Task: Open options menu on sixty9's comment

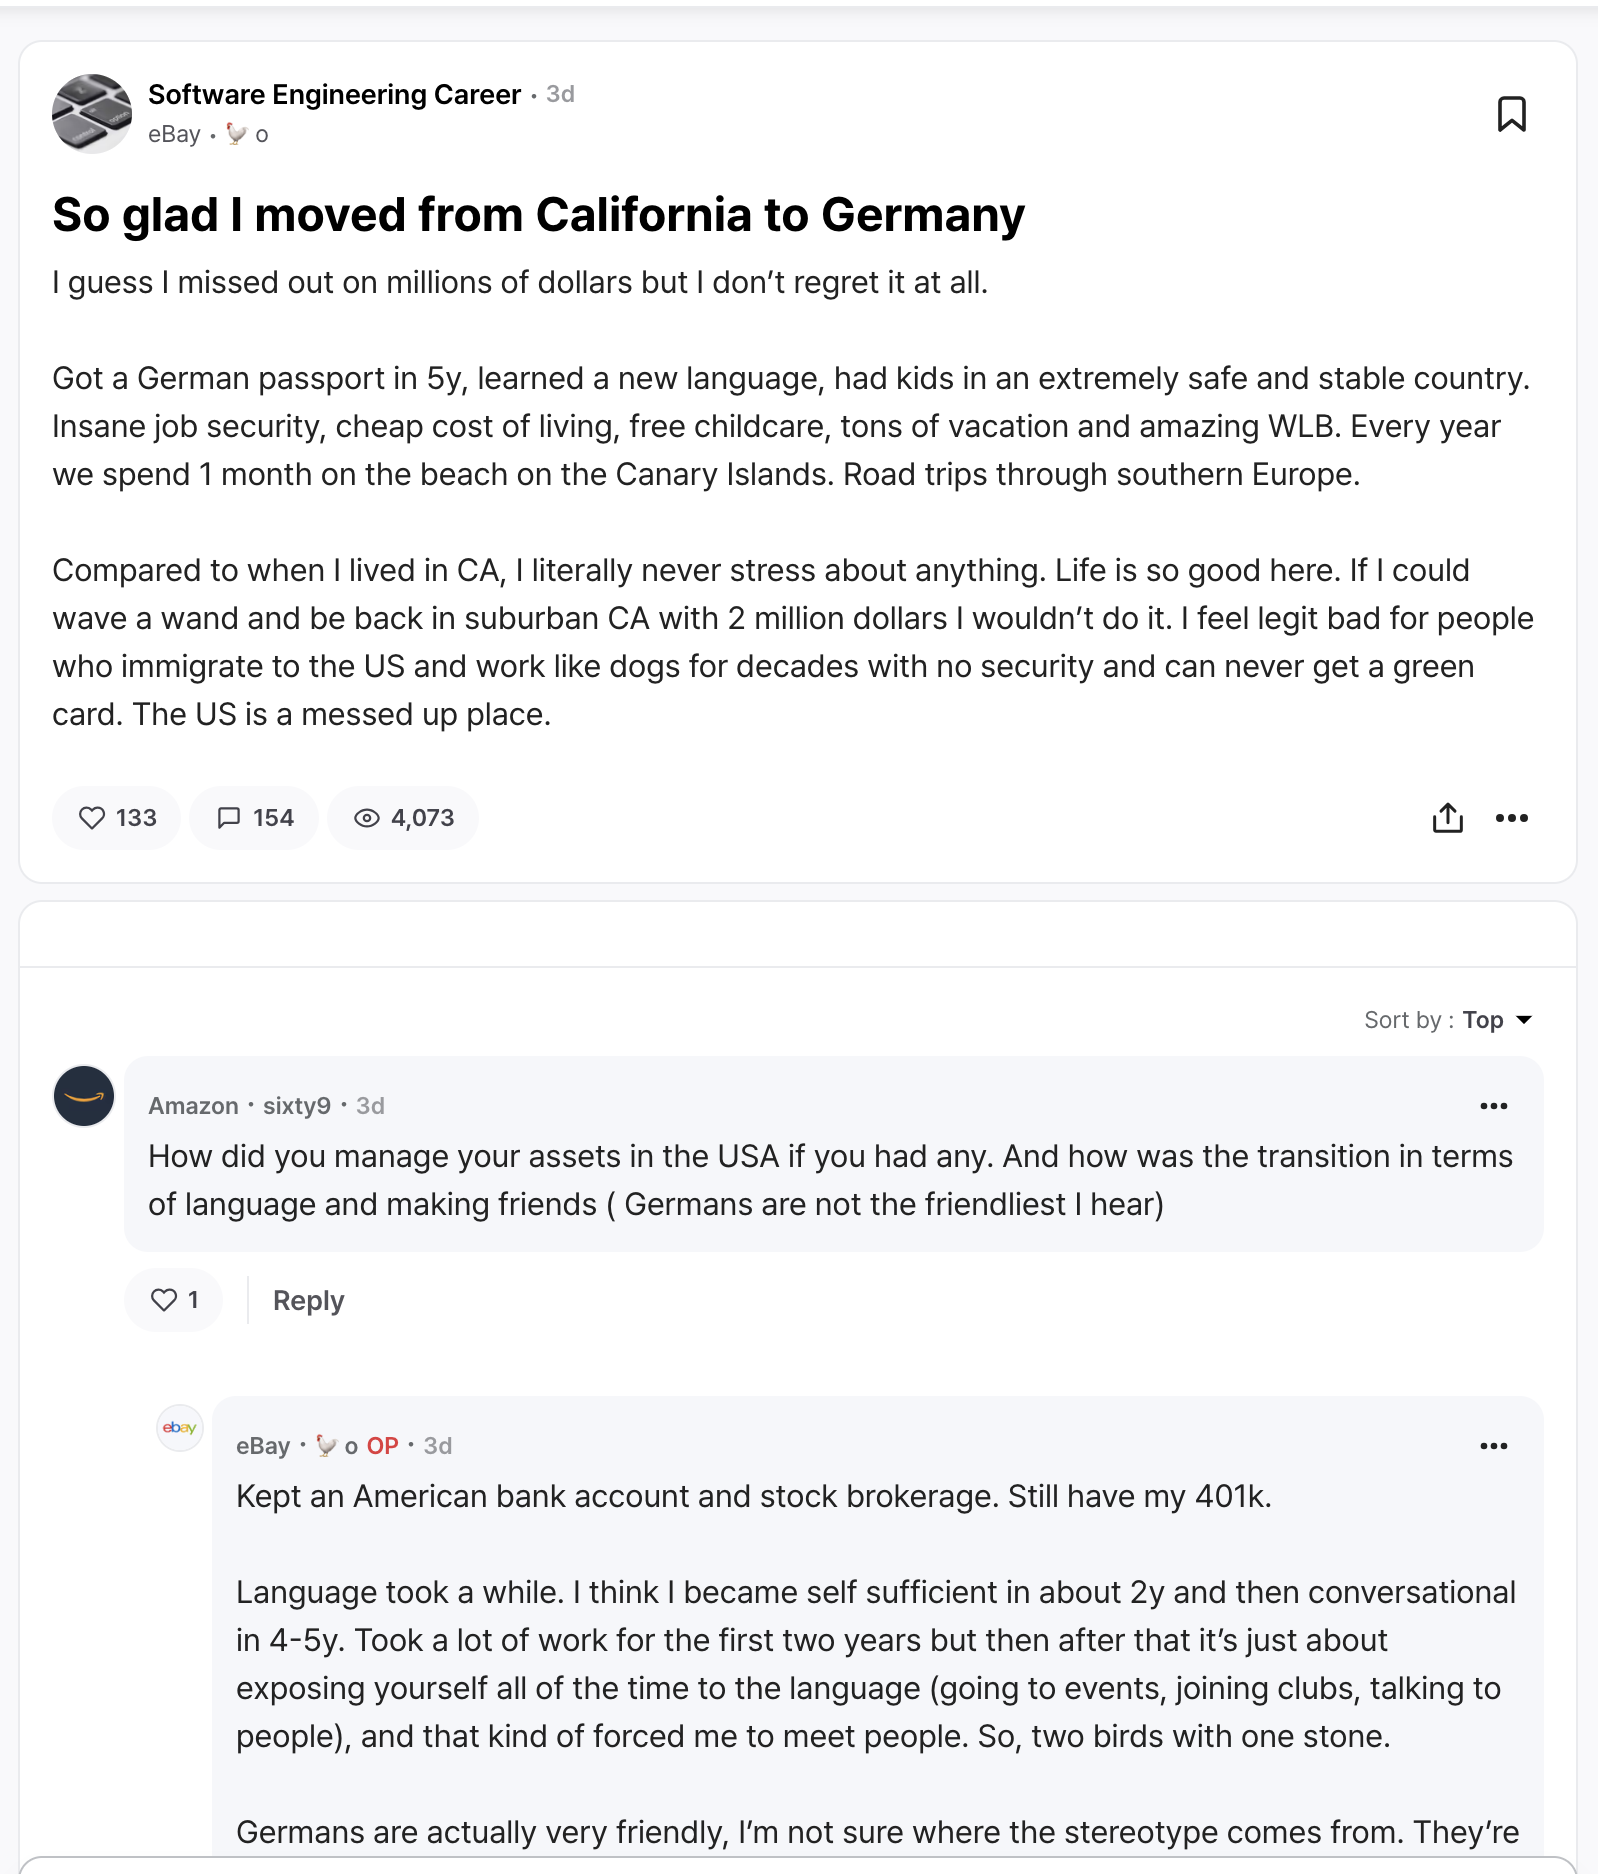Action: click(x=1493, y=1106)
